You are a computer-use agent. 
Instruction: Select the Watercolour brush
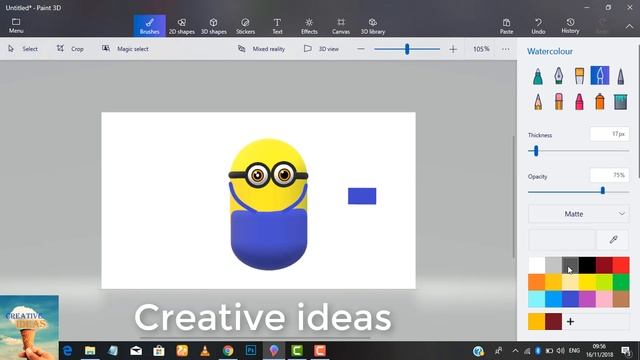pyautogui.click(x=600, y=76)
